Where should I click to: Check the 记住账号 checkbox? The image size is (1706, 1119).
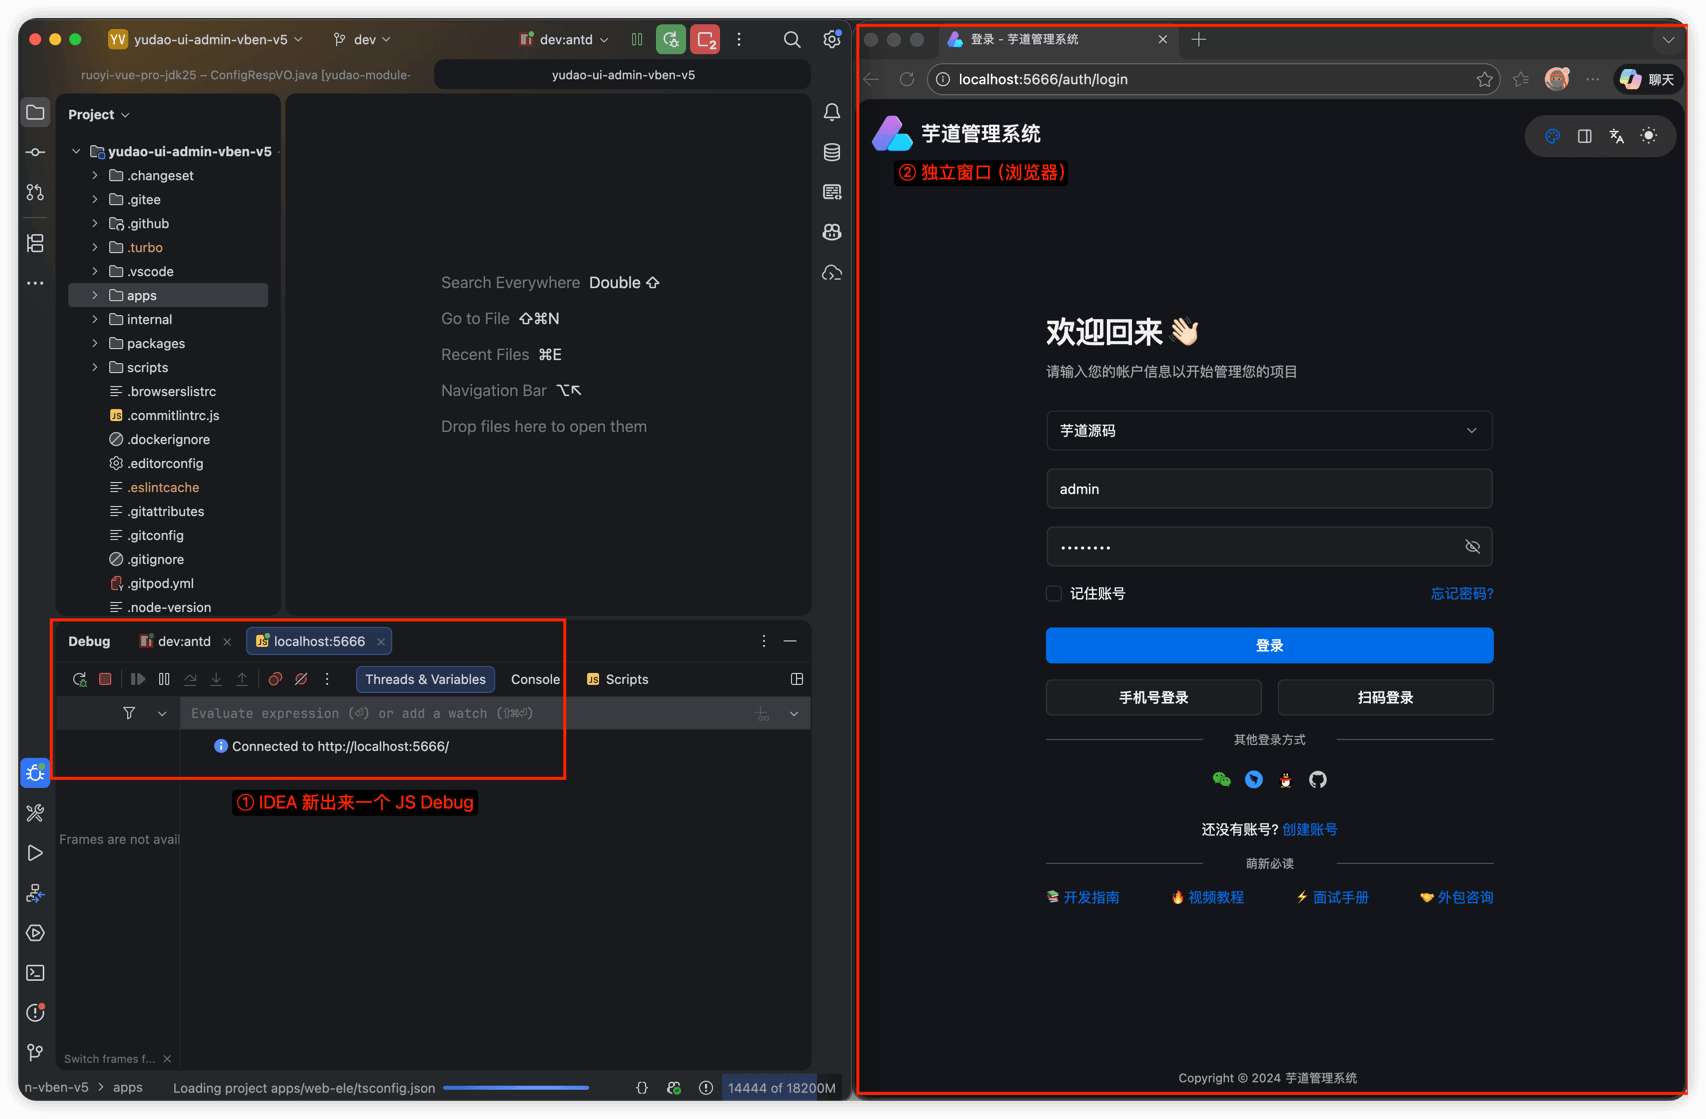1053,593
